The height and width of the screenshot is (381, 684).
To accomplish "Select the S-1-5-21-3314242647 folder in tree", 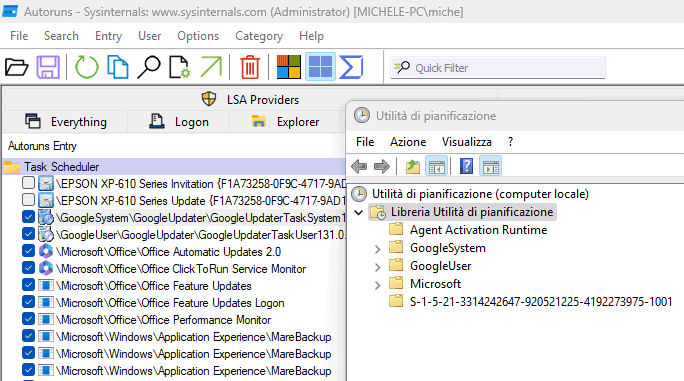I will click(x=541, y=302).
